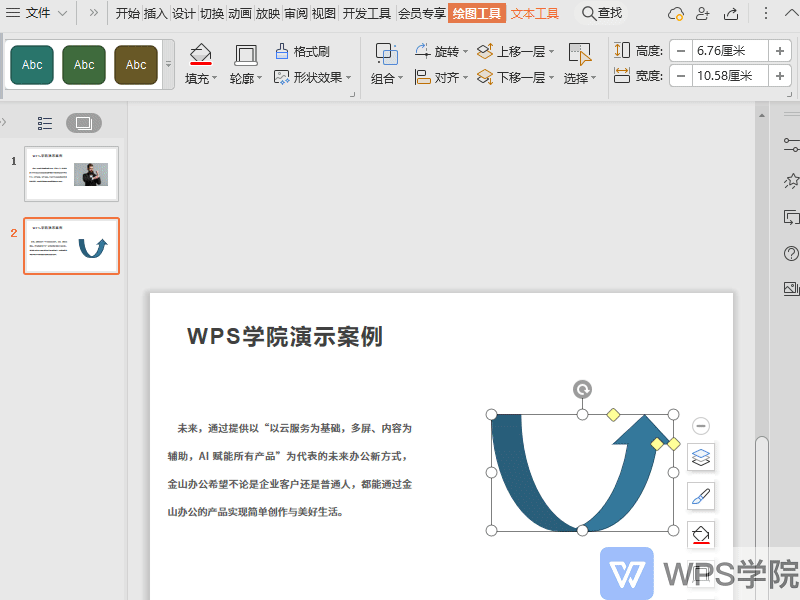Collapse the floating shape toolbar minus

(701, 426)
